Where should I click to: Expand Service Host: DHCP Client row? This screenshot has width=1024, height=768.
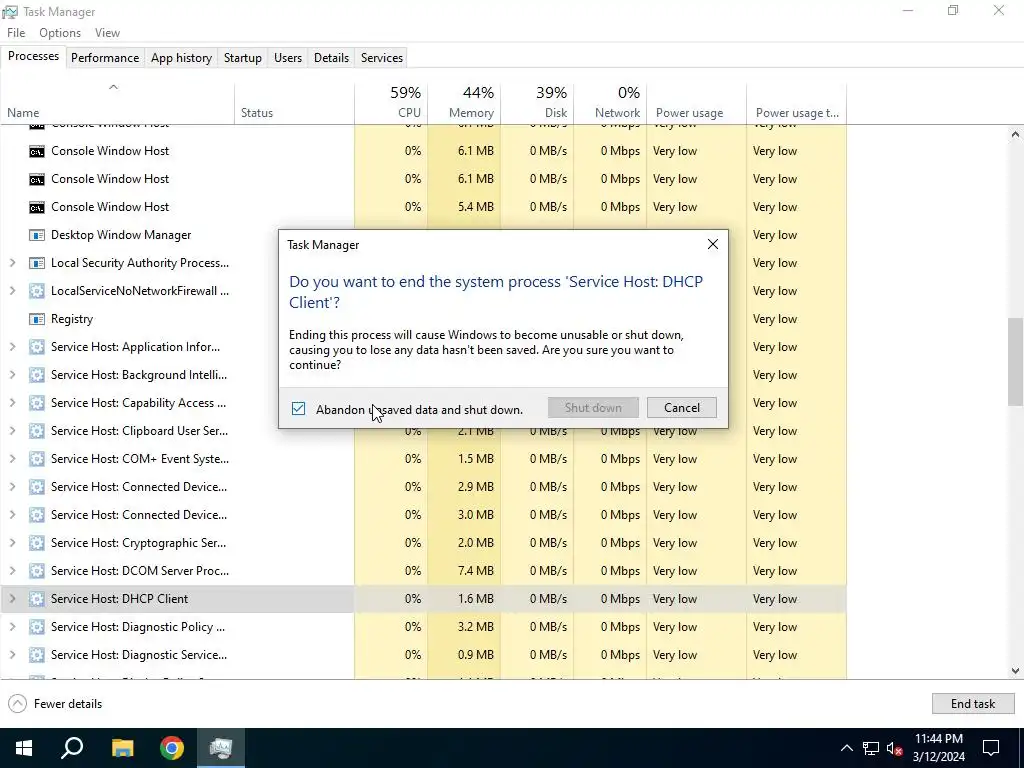(x=12, y=599)
